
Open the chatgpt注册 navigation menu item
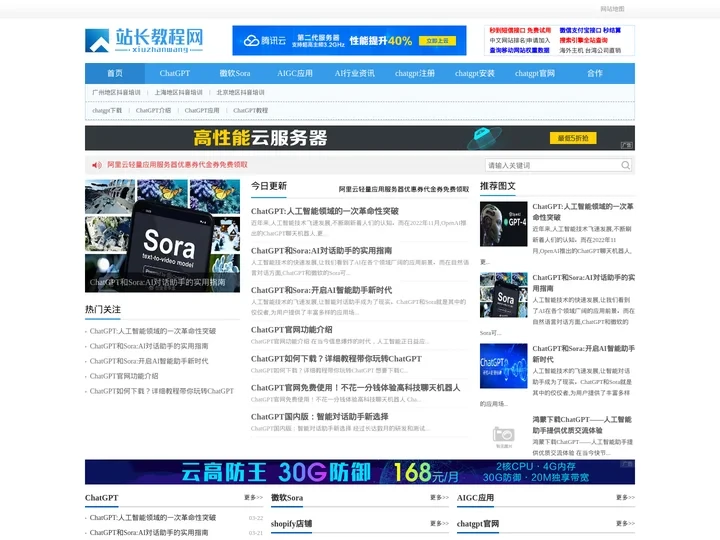point(415,73)
